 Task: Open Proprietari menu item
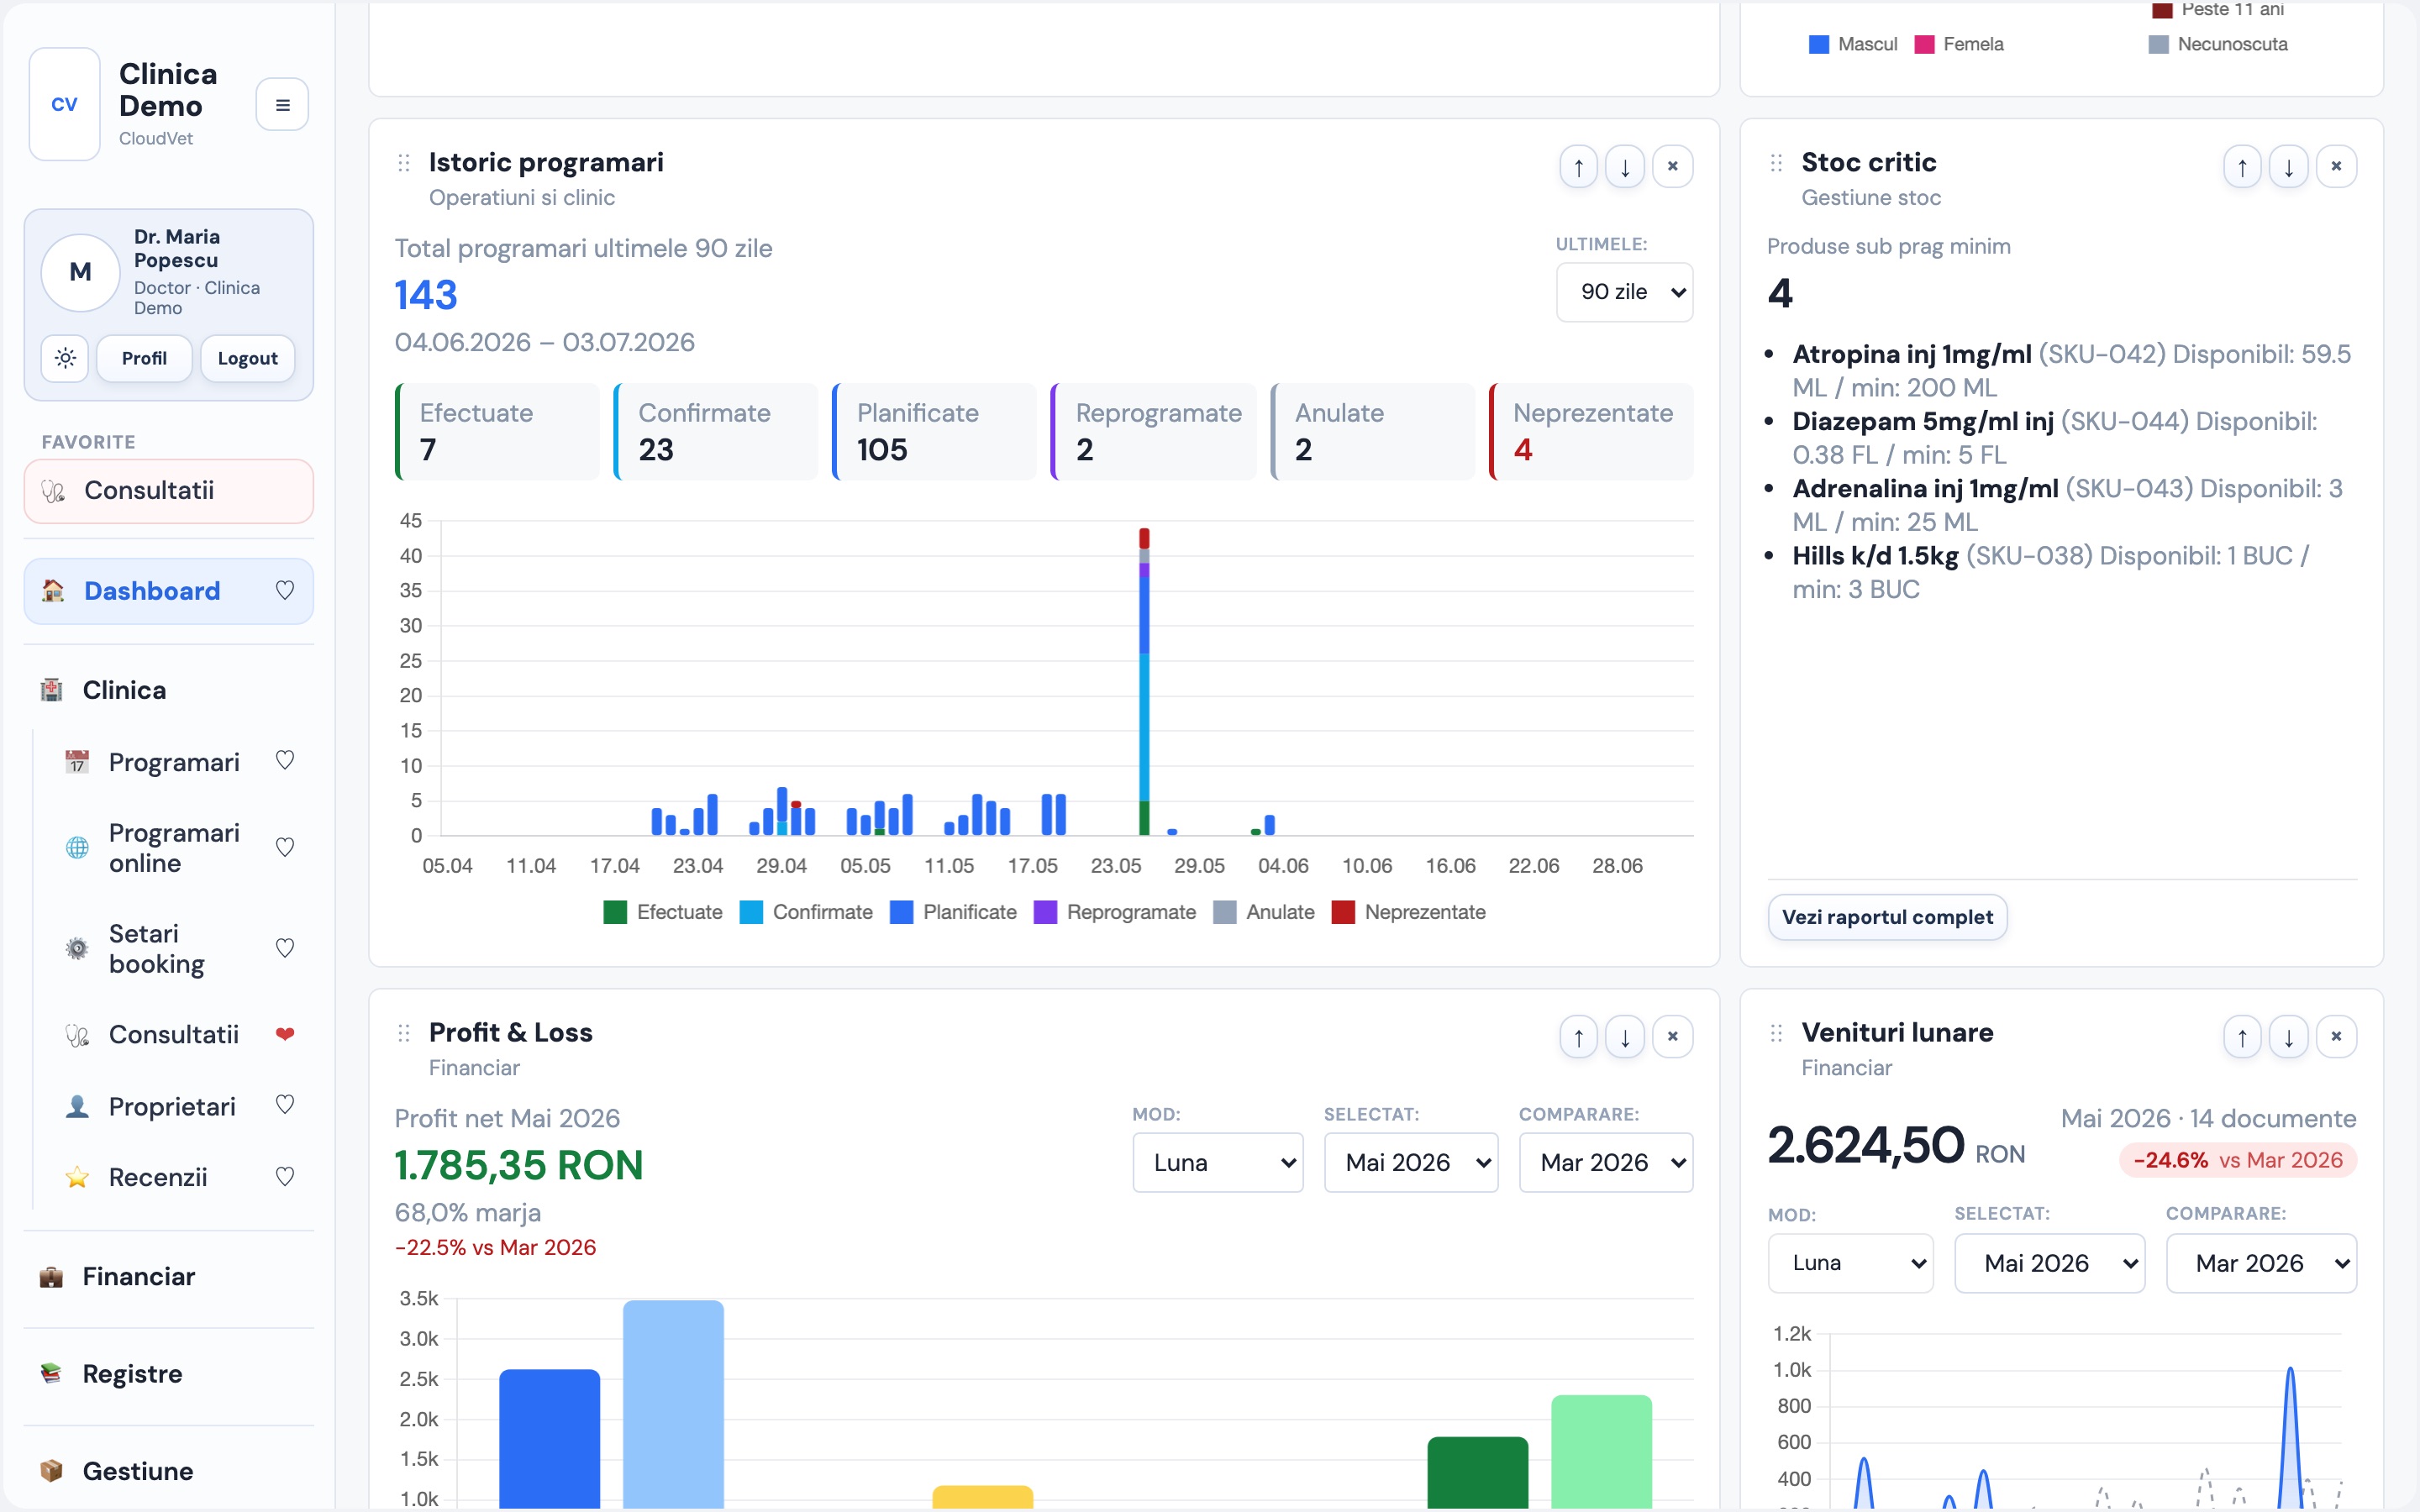pyautogui.click(x=172, y=1106)
